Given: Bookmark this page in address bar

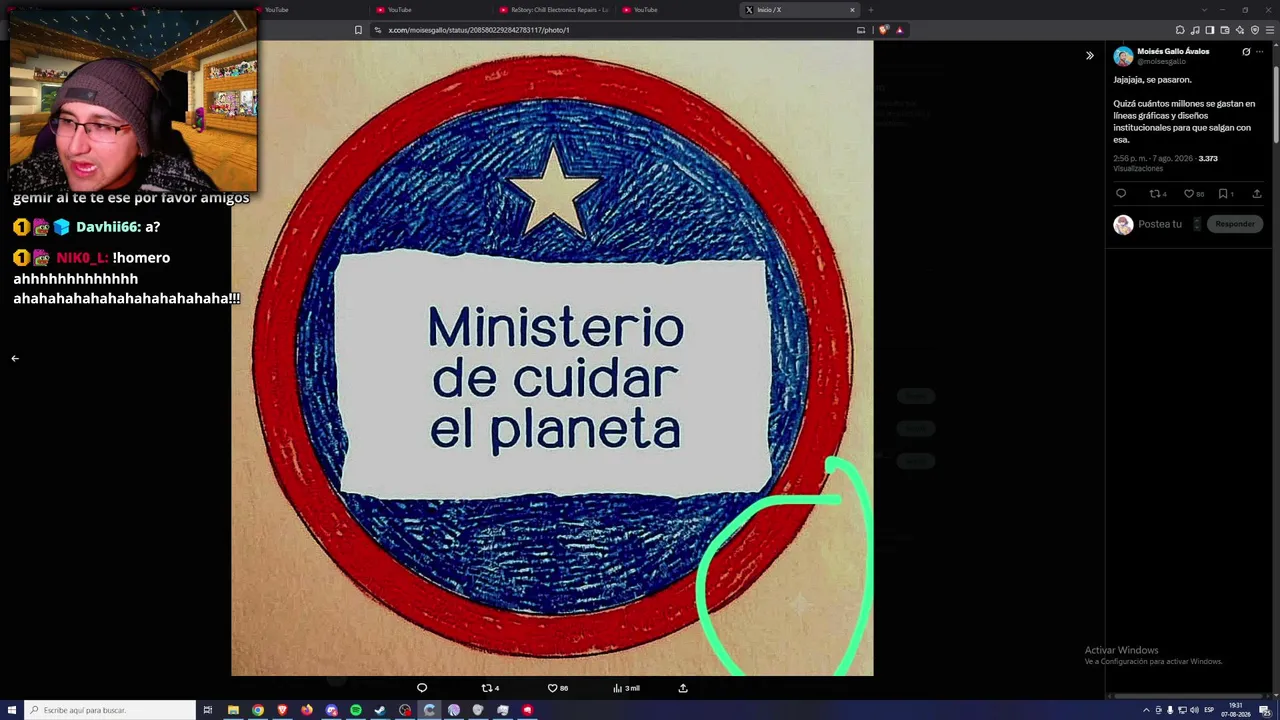Looking at the screenshot, I should point(358,30).
